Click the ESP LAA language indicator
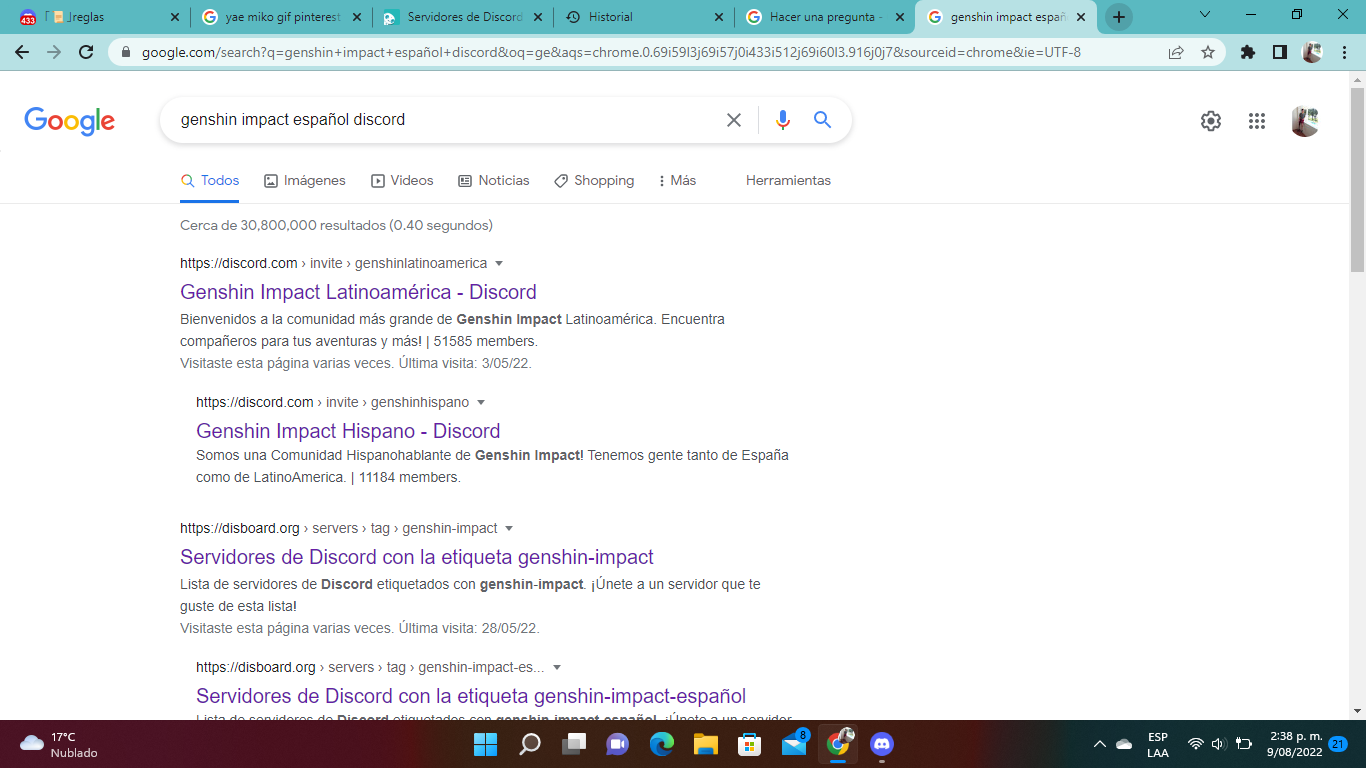This screenshot has height=768, width=1366. coord(1158,744)
